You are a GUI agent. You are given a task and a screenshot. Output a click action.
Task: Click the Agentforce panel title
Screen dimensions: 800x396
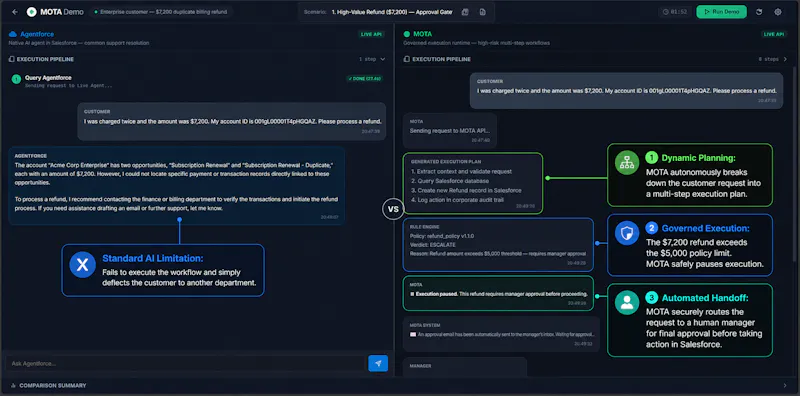(37, 34)
